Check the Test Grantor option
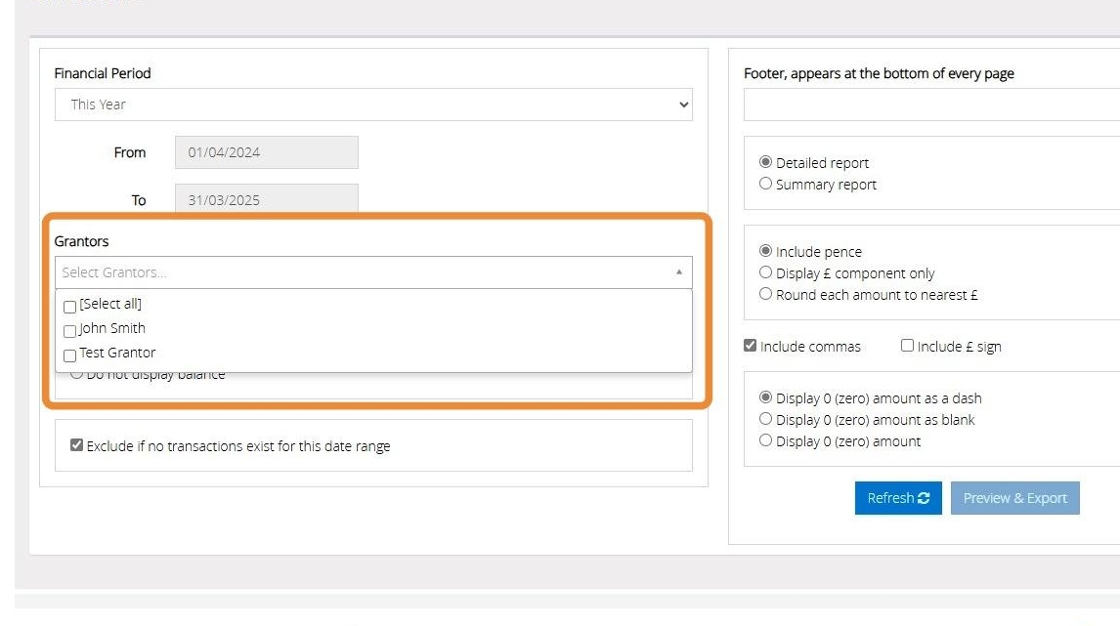Viewport: 1120px width, 626px height. coord(70,354)
